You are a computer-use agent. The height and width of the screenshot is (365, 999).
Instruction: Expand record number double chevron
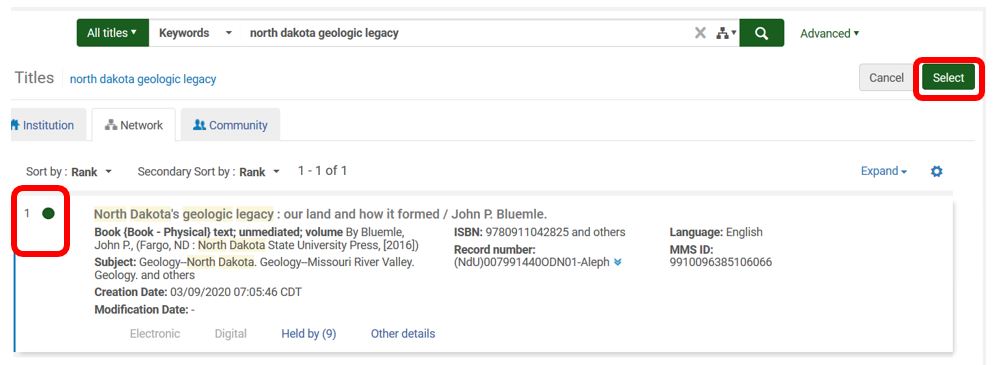click(x=617, y=262)
